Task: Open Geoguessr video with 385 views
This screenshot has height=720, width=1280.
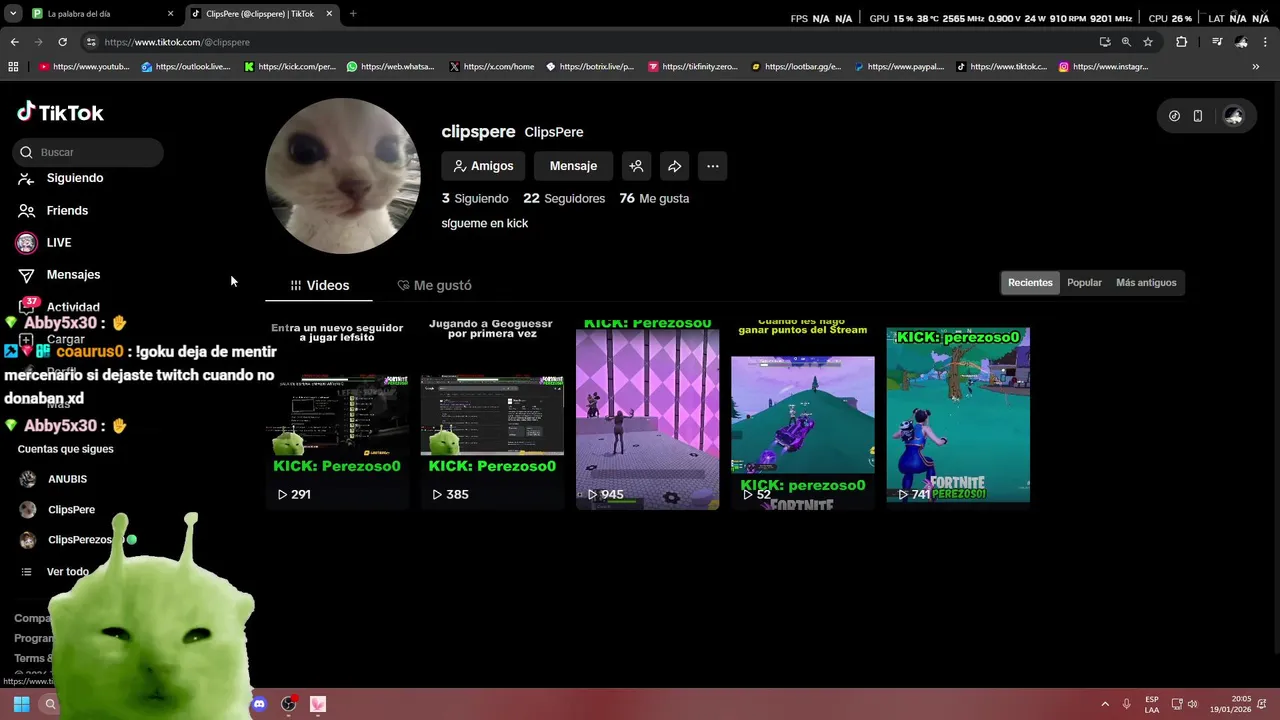Action: click(x=492, y=414)
